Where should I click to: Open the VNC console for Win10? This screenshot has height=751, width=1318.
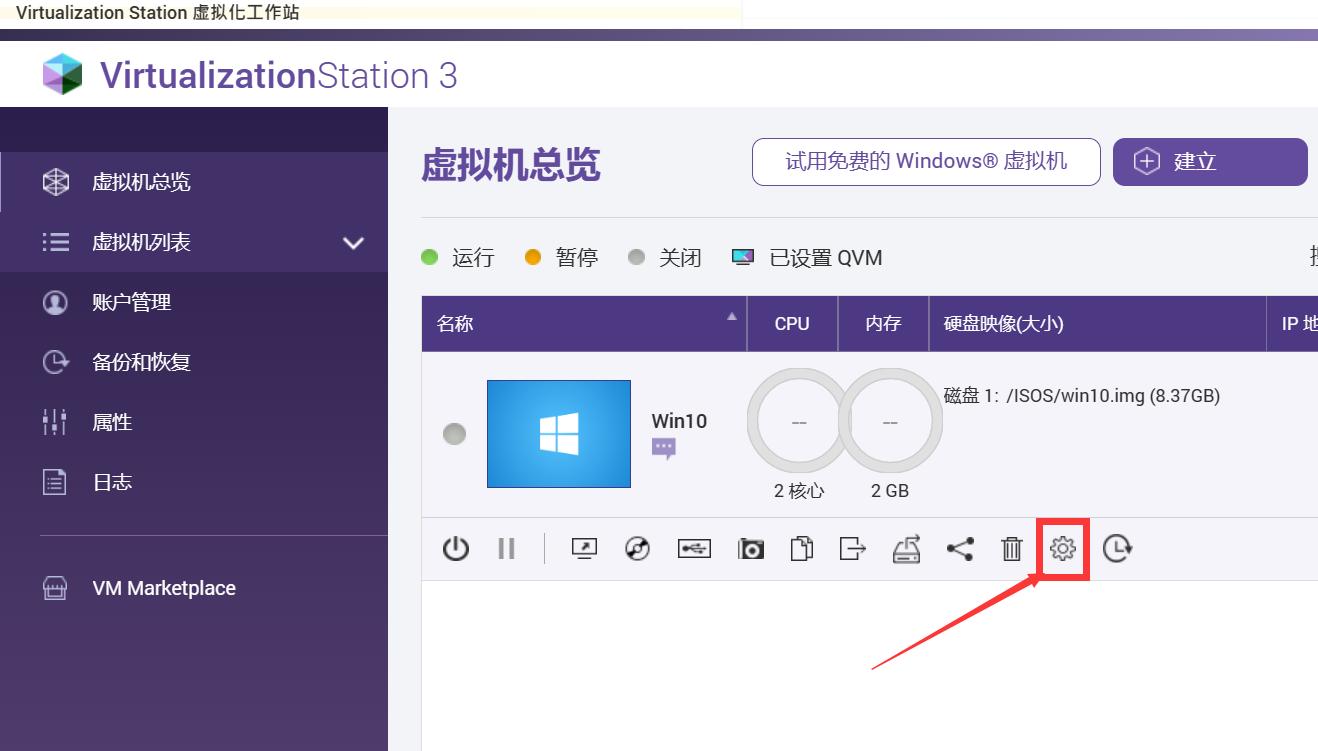[585, 548]
